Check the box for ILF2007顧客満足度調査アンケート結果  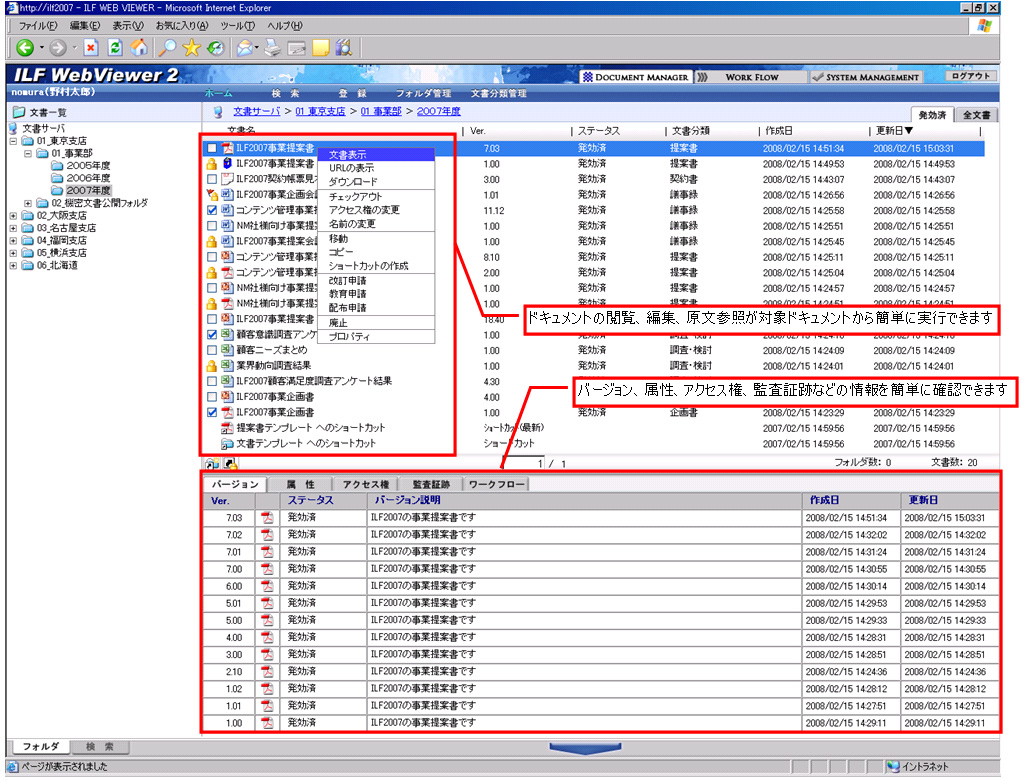211,381
